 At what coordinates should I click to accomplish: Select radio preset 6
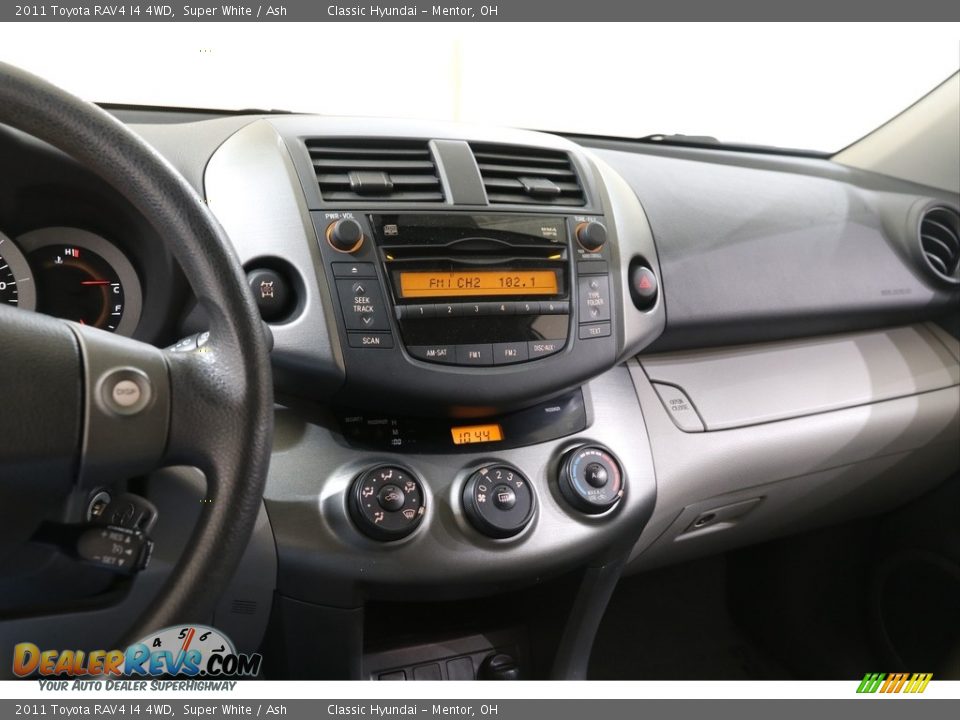click(552, 307)
